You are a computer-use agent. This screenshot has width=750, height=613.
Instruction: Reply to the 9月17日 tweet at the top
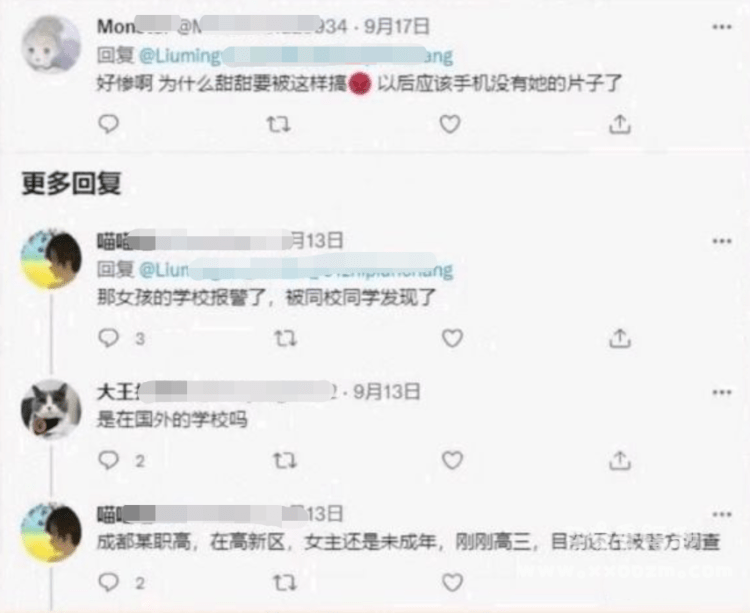pyautogui.click(x=109, y=124)
